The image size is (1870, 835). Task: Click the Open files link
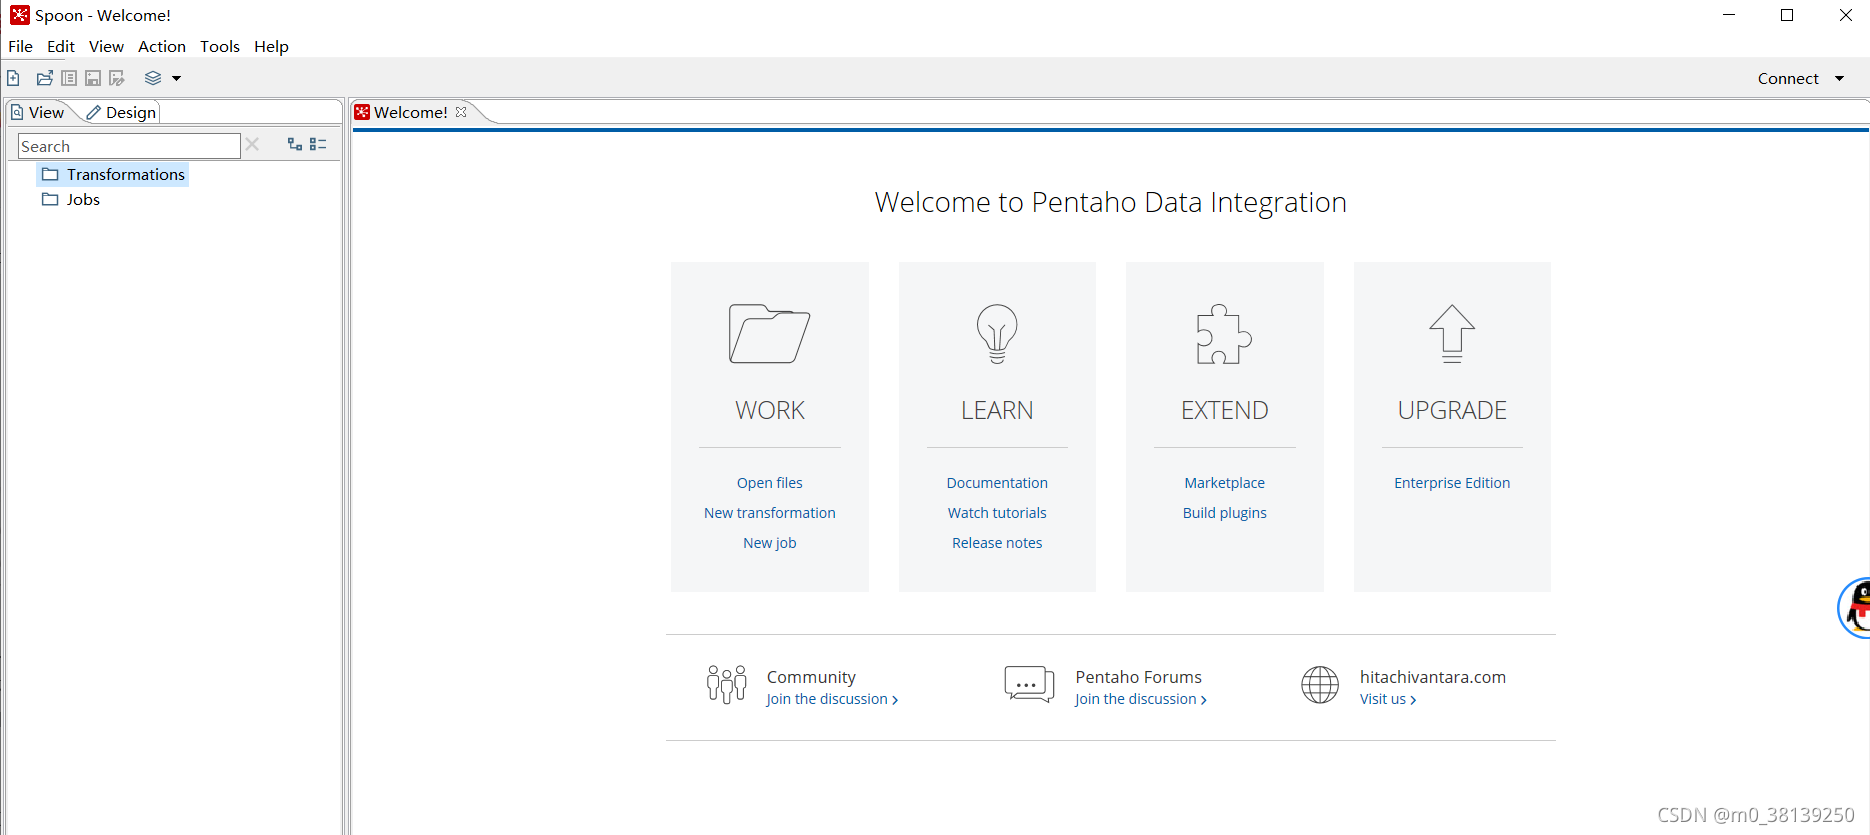click(770, 483)
